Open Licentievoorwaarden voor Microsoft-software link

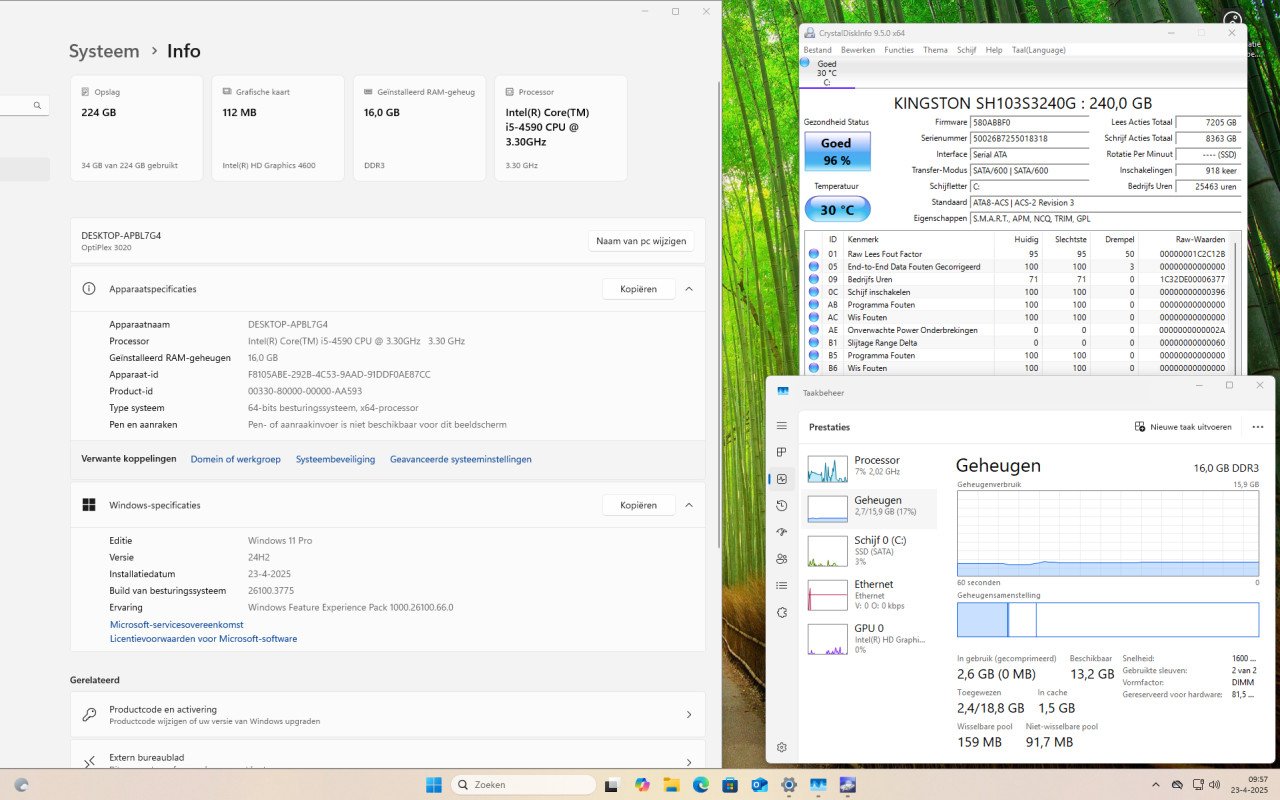(203, 638)
